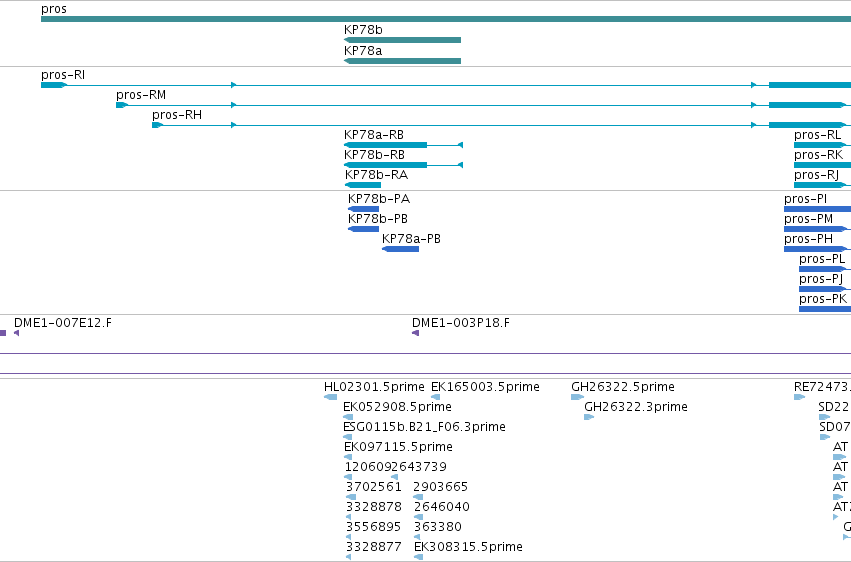Open the pros-RK transcript label
Screen dimensions: 851x562
tap(818, 155)
